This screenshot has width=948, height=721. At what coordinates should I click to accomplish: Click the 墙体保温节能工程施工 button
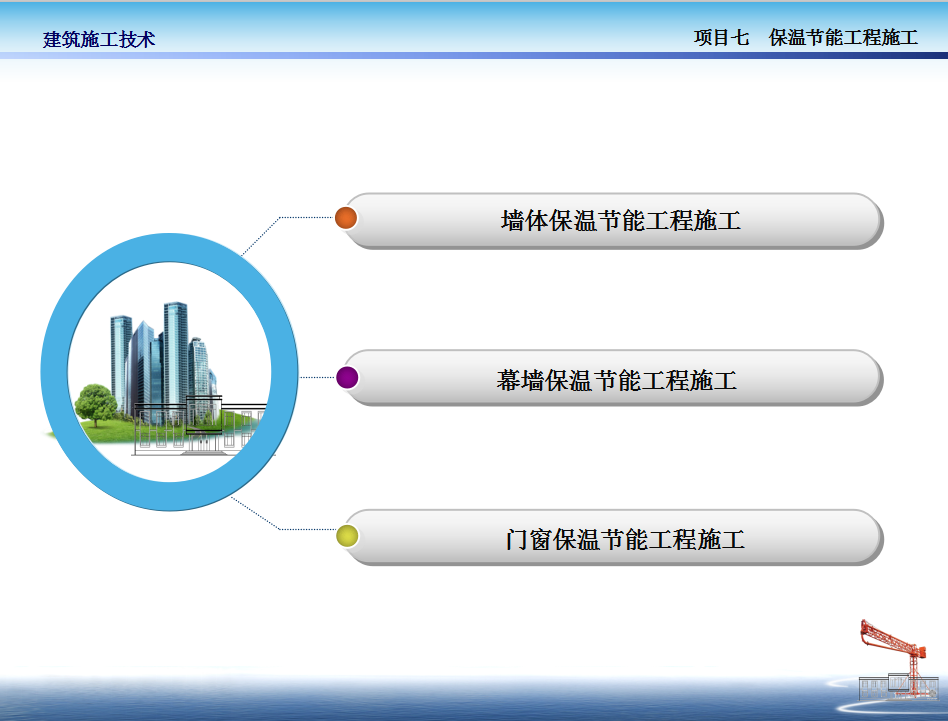[x=614, y=221]
